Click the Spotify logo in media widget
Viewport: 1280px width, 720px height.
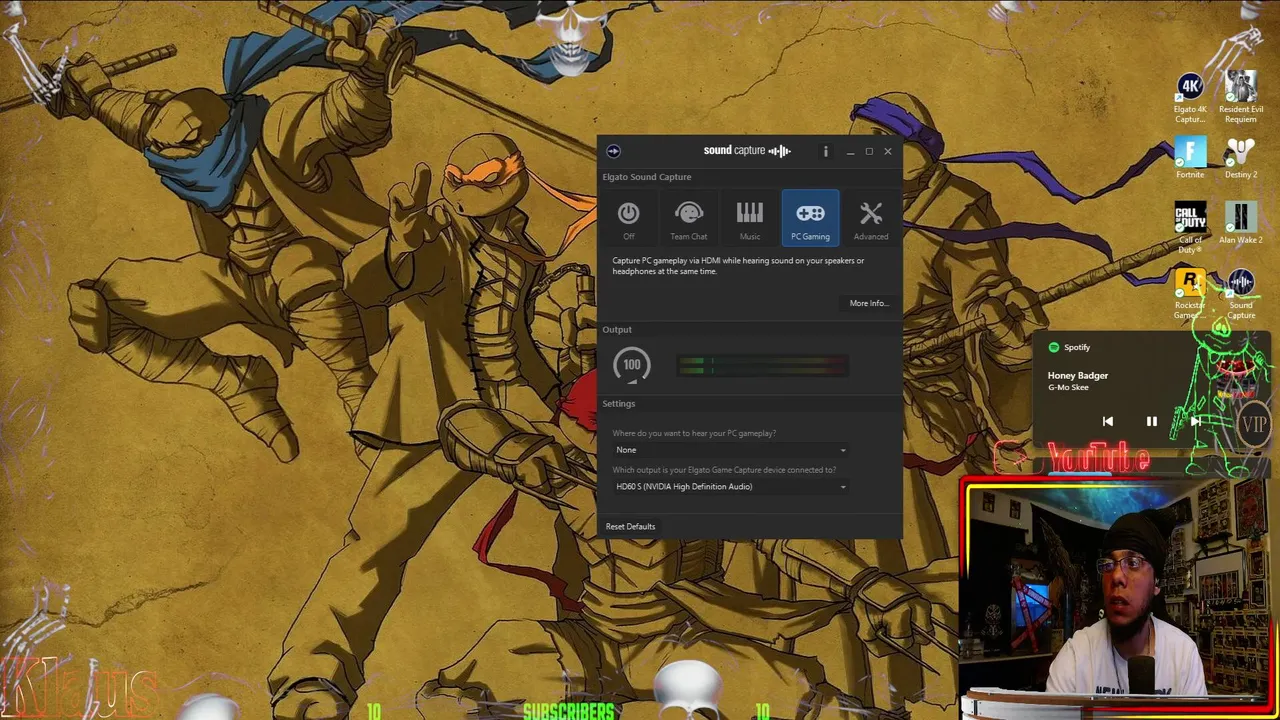[x=1054, y=347]
